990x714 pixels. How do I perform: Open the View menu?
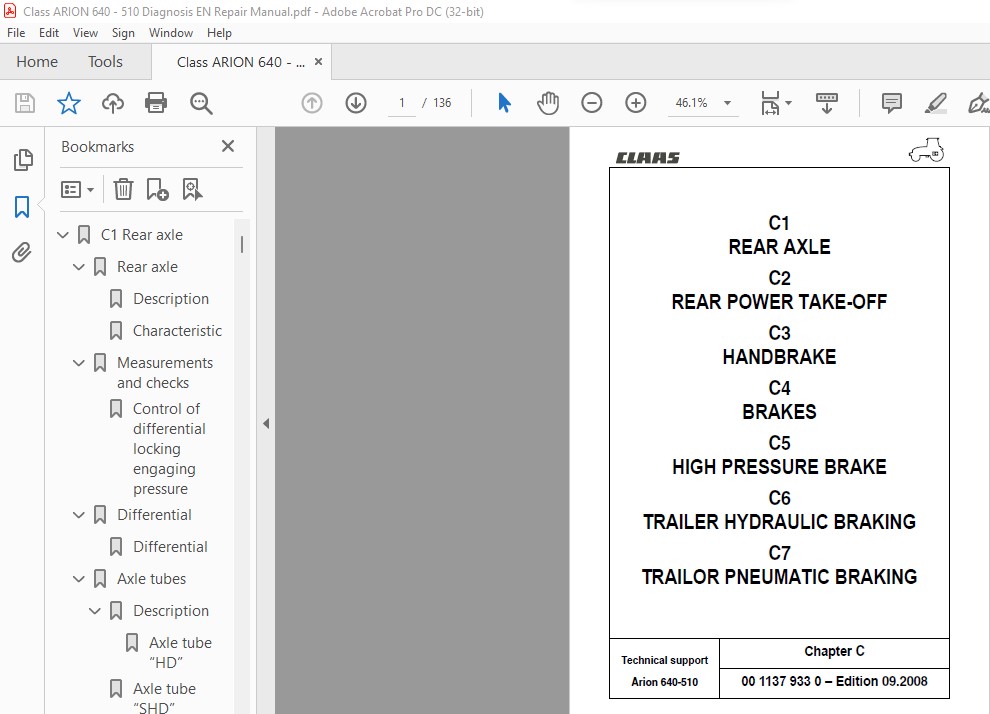(x=85, y=33)
